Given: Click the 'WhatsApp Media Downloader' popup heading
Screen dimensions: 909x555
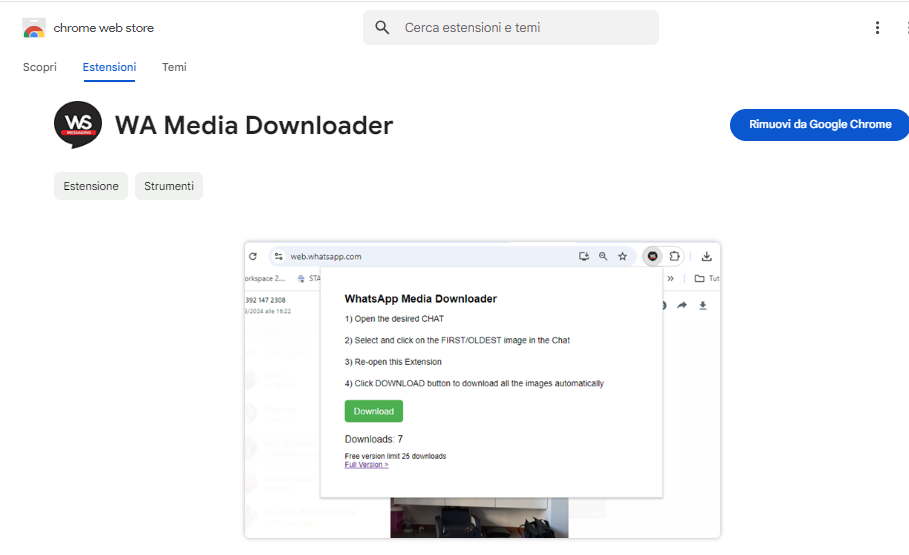Looking at the screenshot, I should tap(420, 299).
